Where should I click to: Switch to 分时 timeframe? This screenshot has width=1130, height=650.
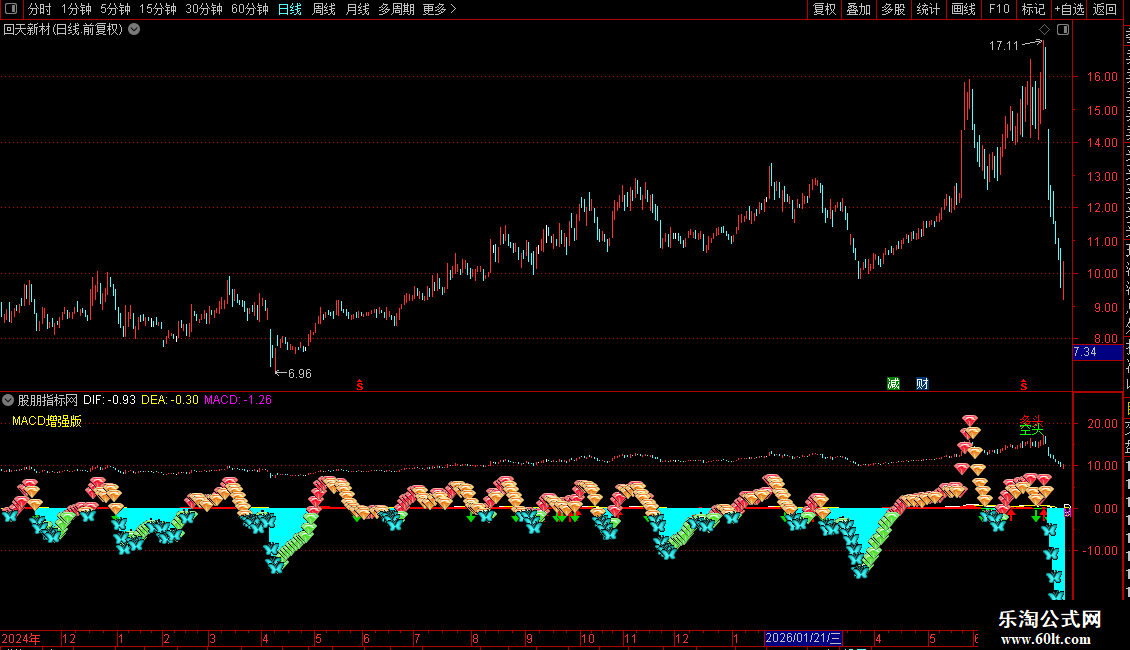[x=40, y=9]
